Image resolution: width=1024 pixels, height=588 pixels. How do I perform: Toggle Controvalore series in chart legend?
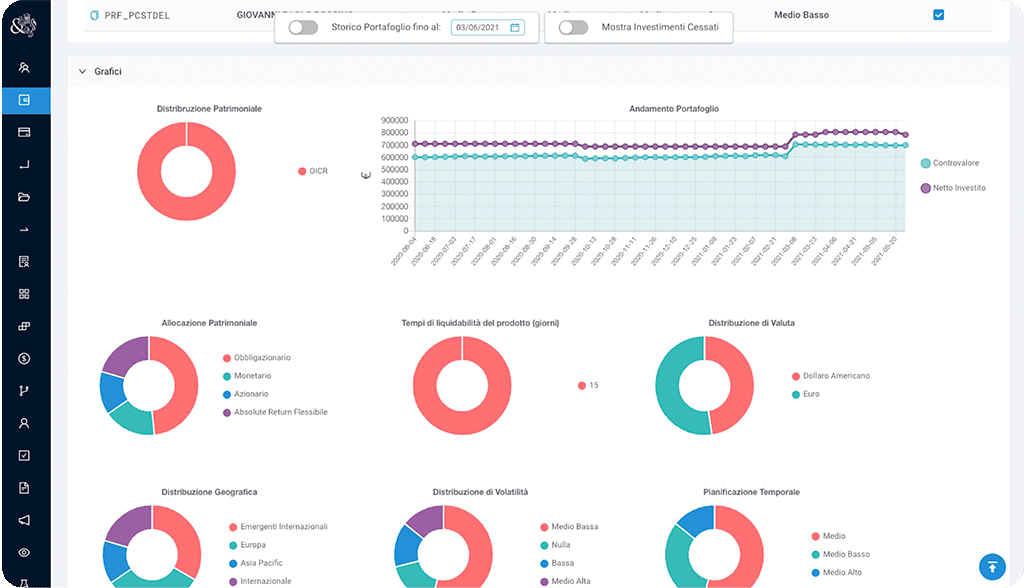[953, 163]
